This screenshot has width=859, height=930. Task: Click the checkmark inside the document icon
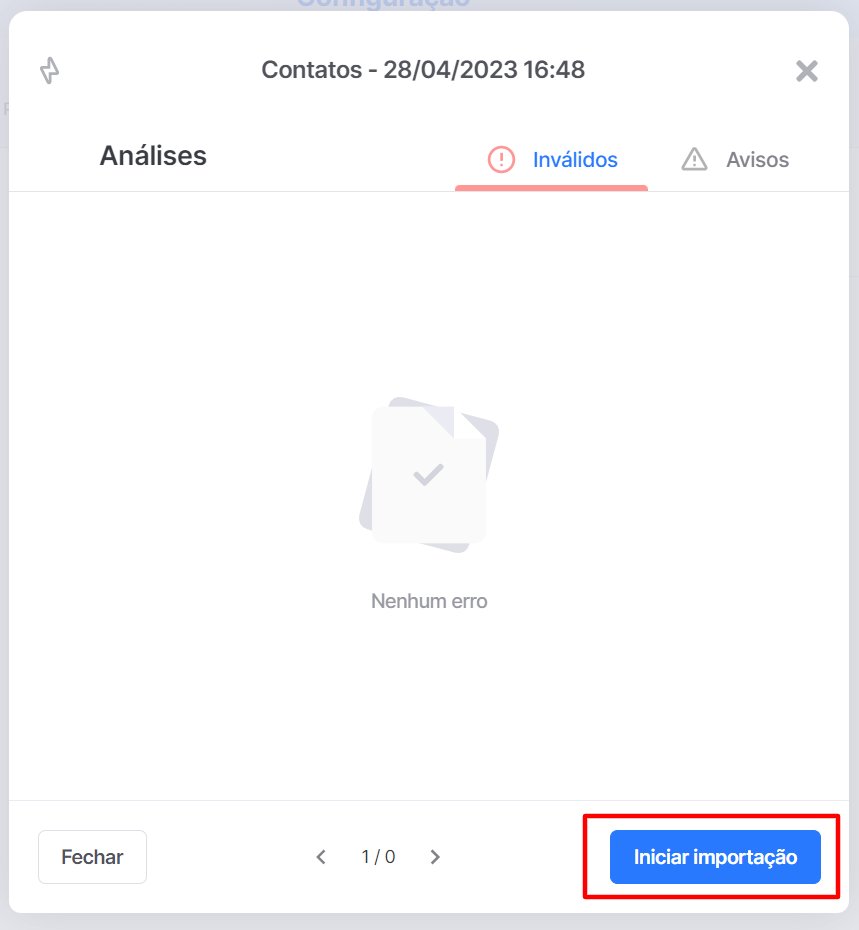pyautogui.click(x=428, y=474)
